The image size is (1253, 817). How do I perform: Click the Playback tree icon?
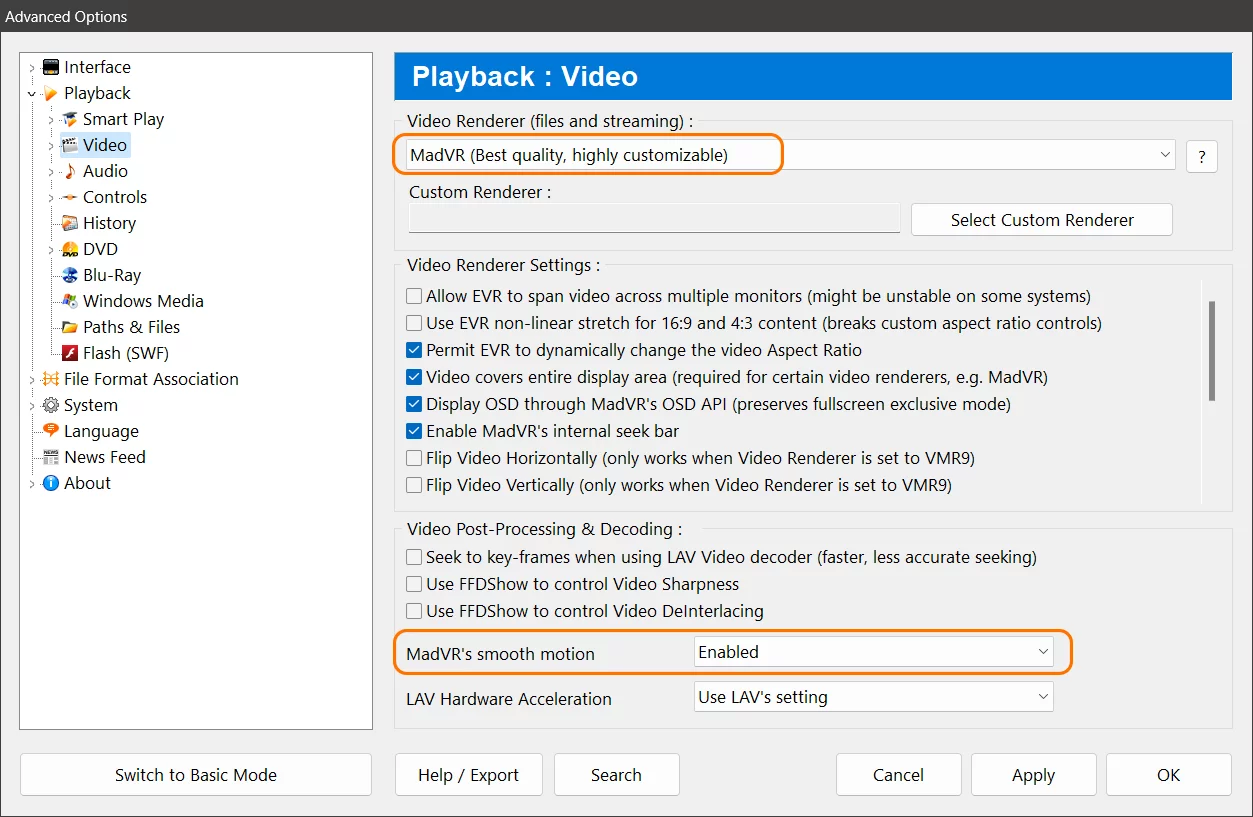tap(50, 93)
